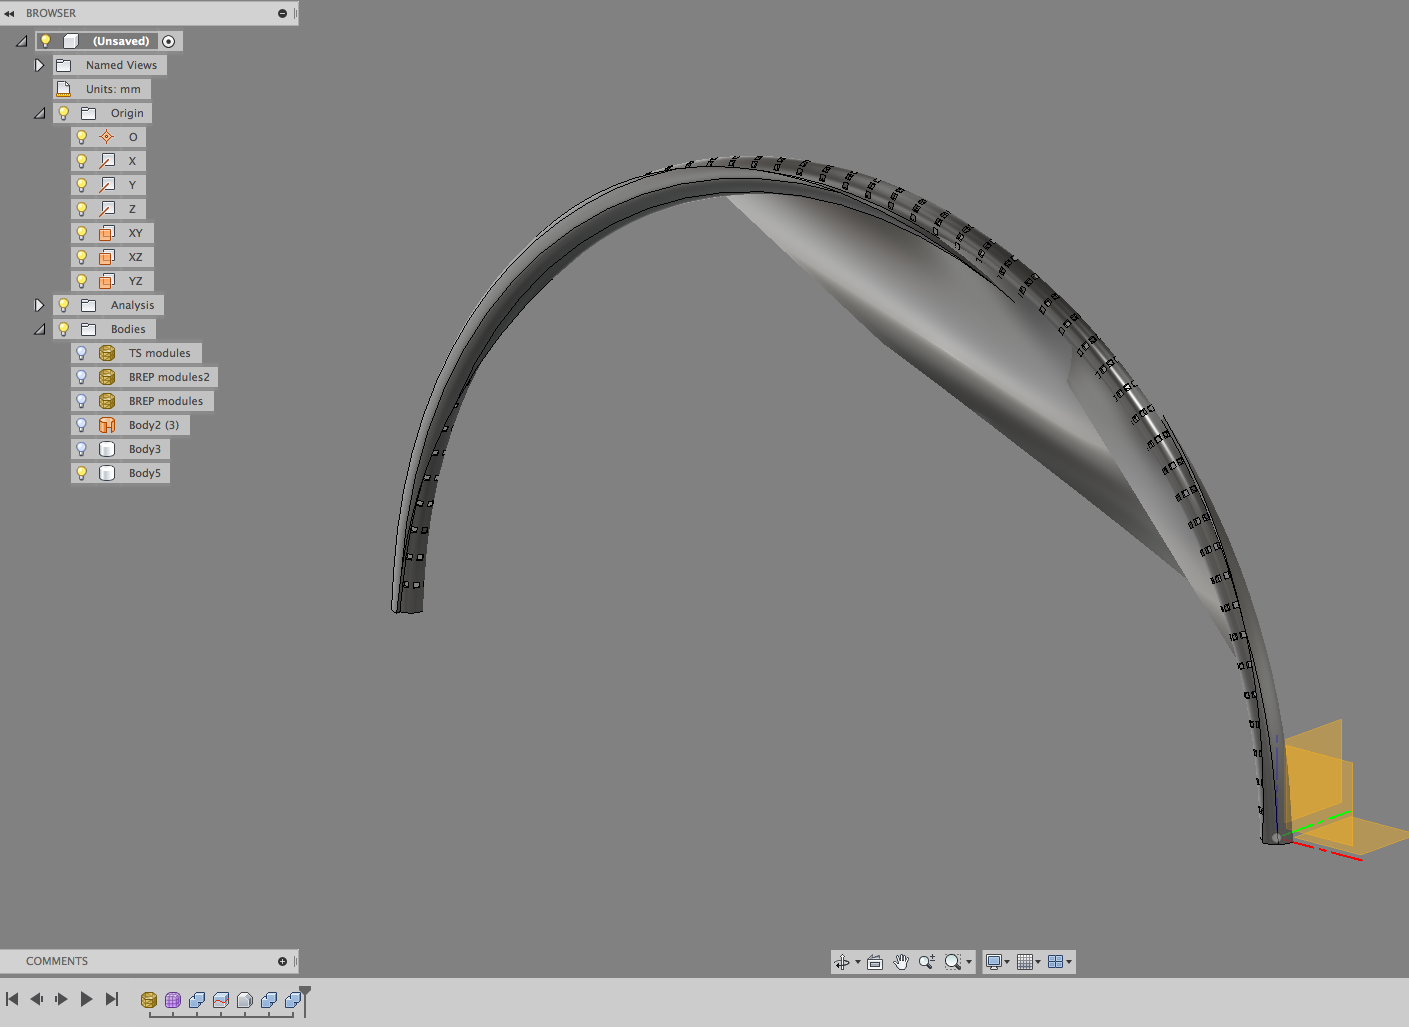
Task: Click the BROWSER panel header
Action: (x=50, y=13)
